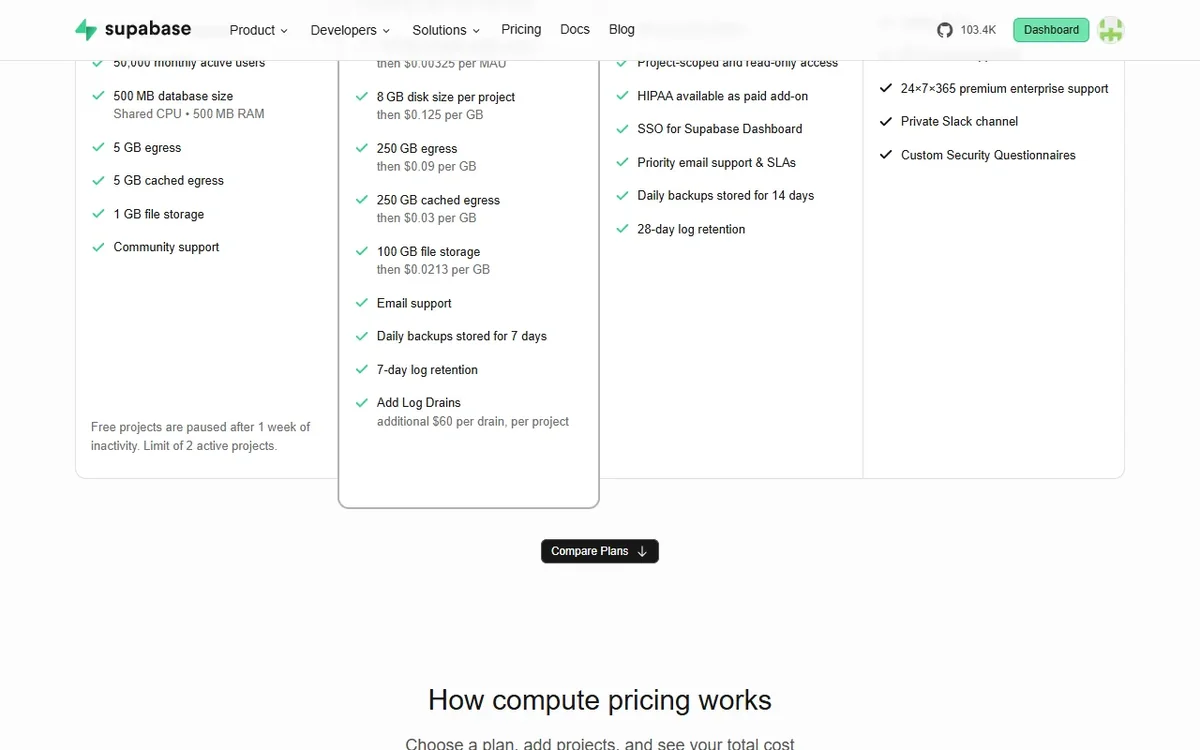Click checkmark beside 250 GB cached egress

(362, 200)
